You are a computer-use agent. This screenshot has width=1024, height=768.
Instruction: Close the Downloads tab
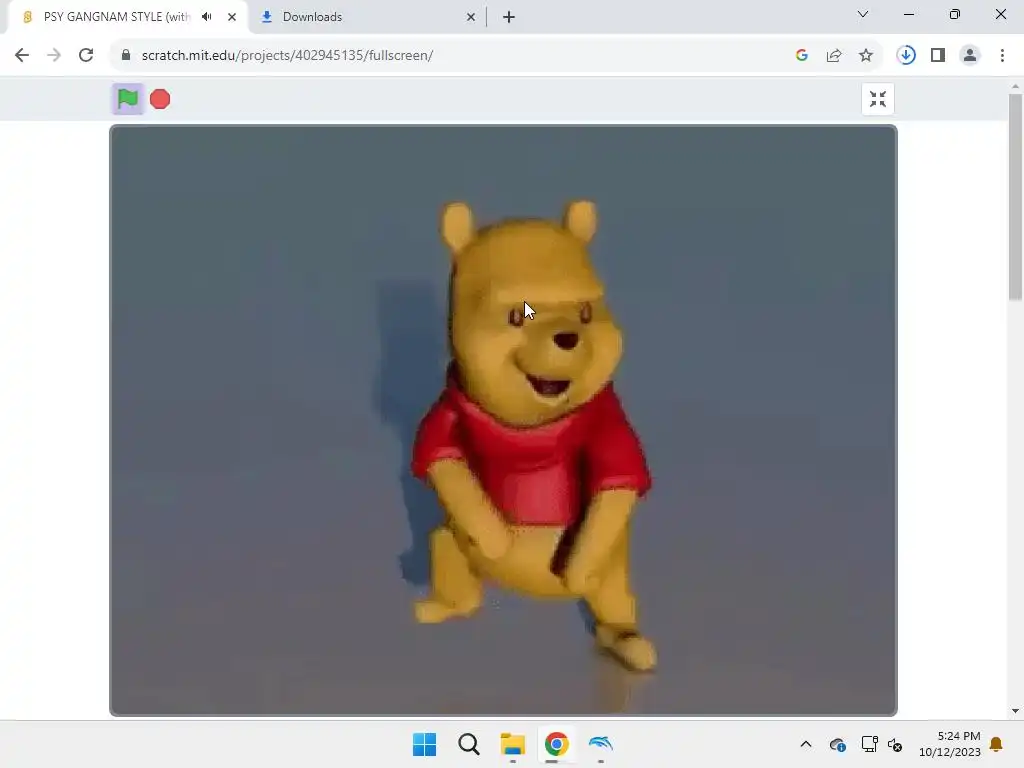(471, 17)
